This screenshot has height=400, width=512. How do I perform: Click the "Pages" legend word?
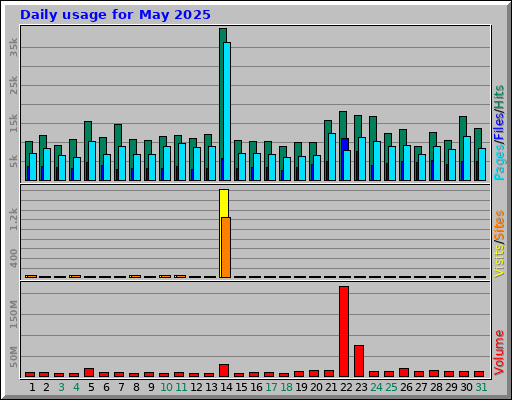(499, 162)
